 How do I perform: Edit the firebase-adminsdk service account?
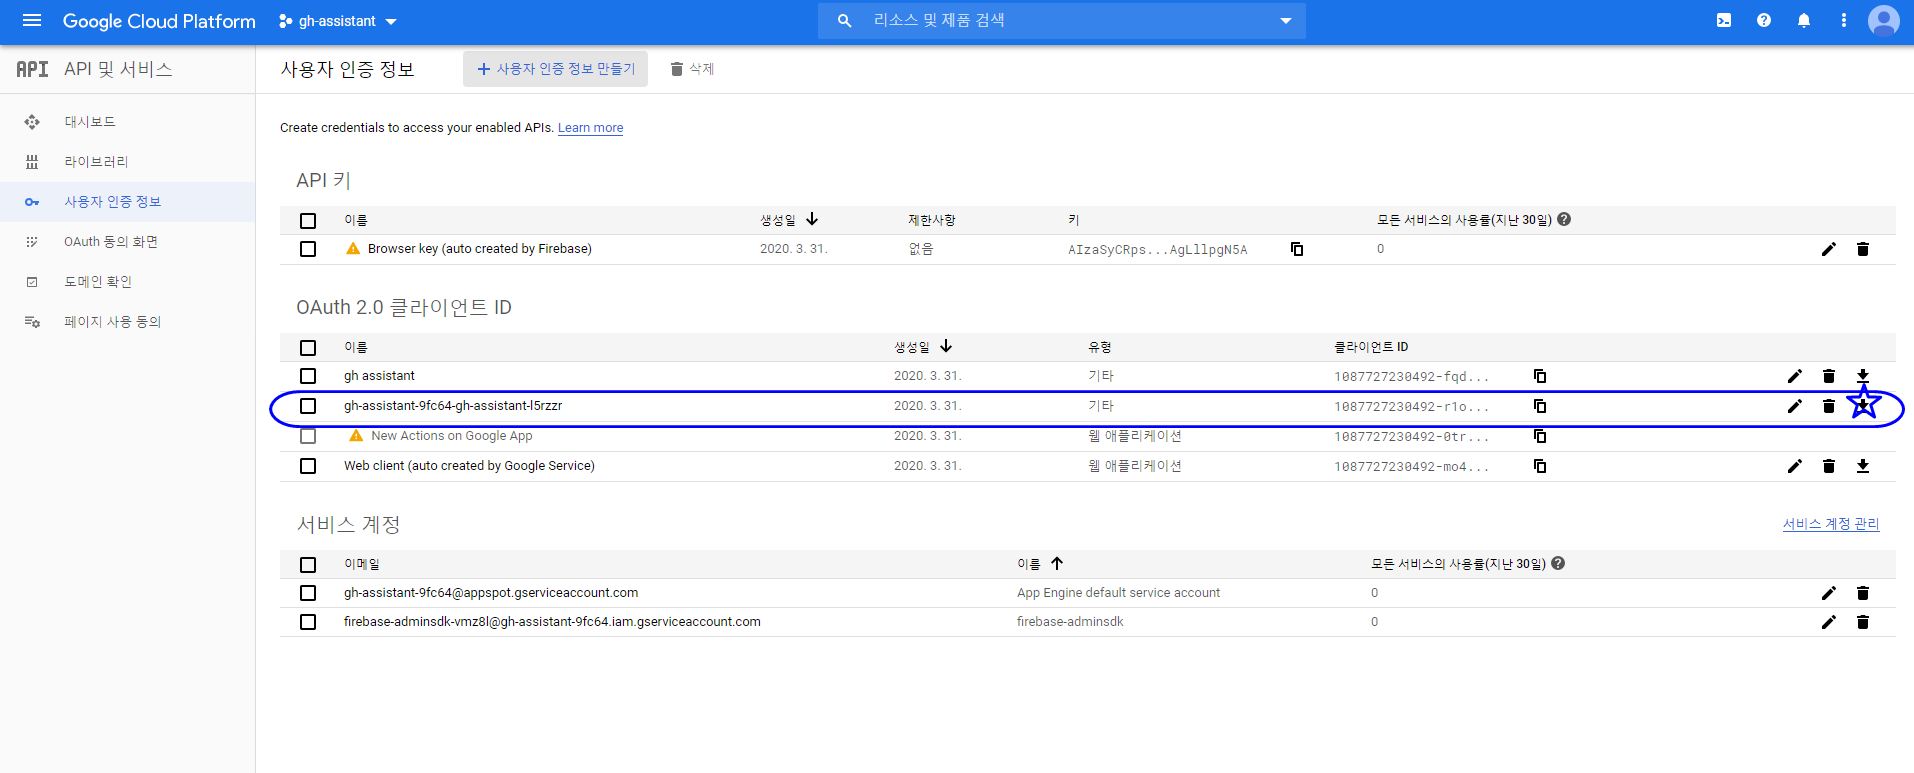pos(1829,622)
